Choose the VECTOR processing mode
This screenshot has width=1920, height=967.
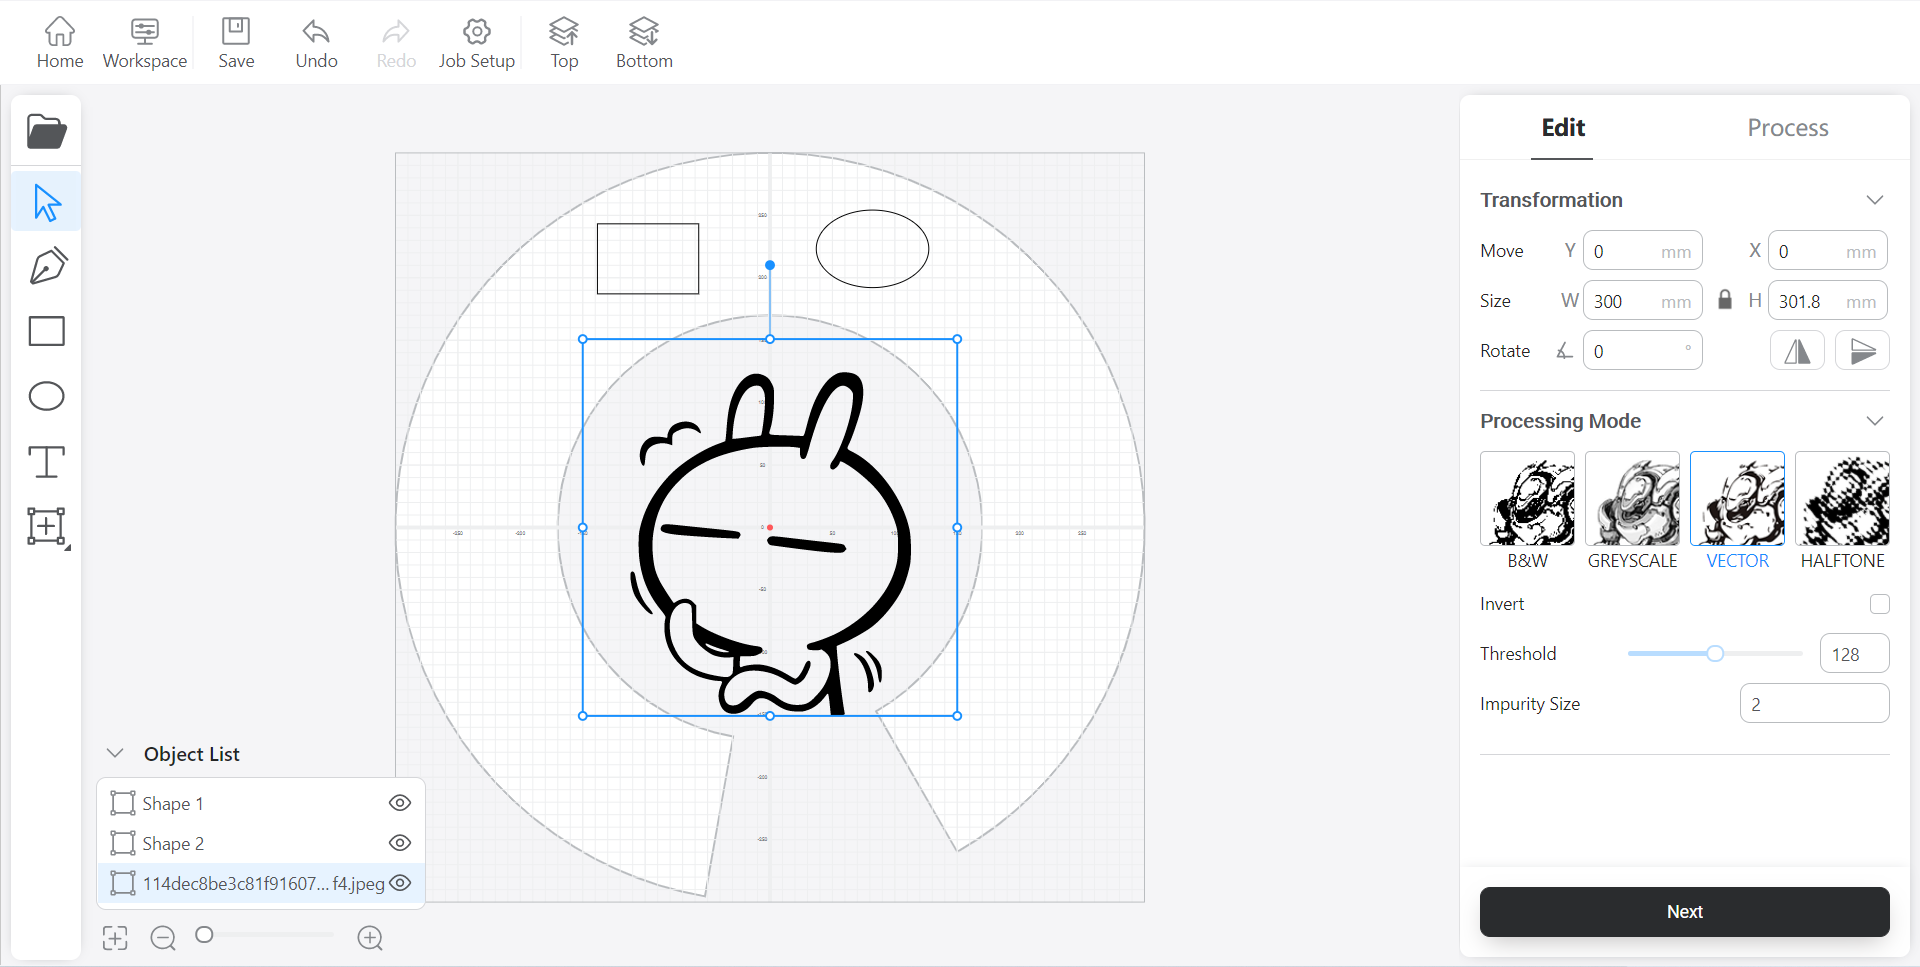click(x=1737, y=511)
